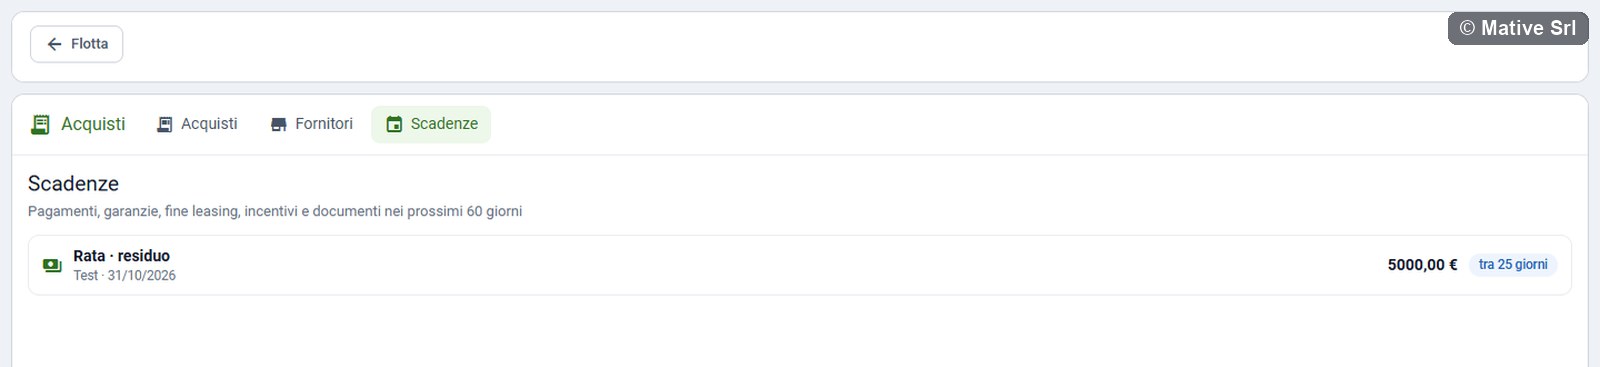Select the large green Acquisti heading

(x=93, y=124)
